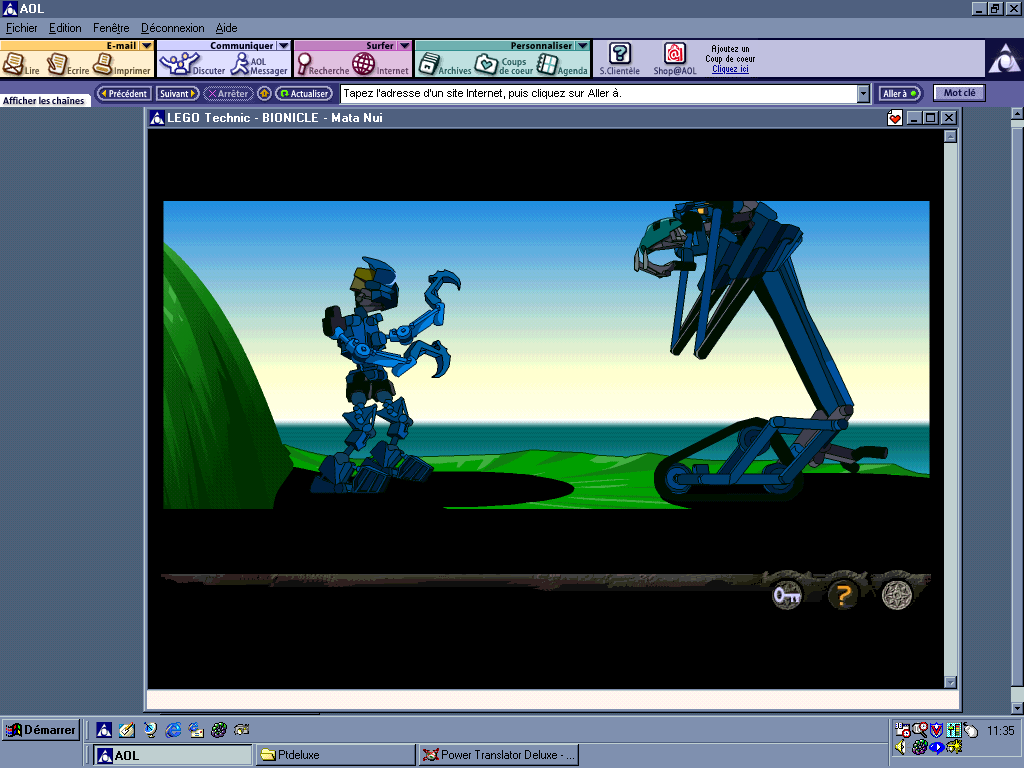Expand the Communiquer dropdown arrow
Viewport: 1024px width, 768px height.
283,46
